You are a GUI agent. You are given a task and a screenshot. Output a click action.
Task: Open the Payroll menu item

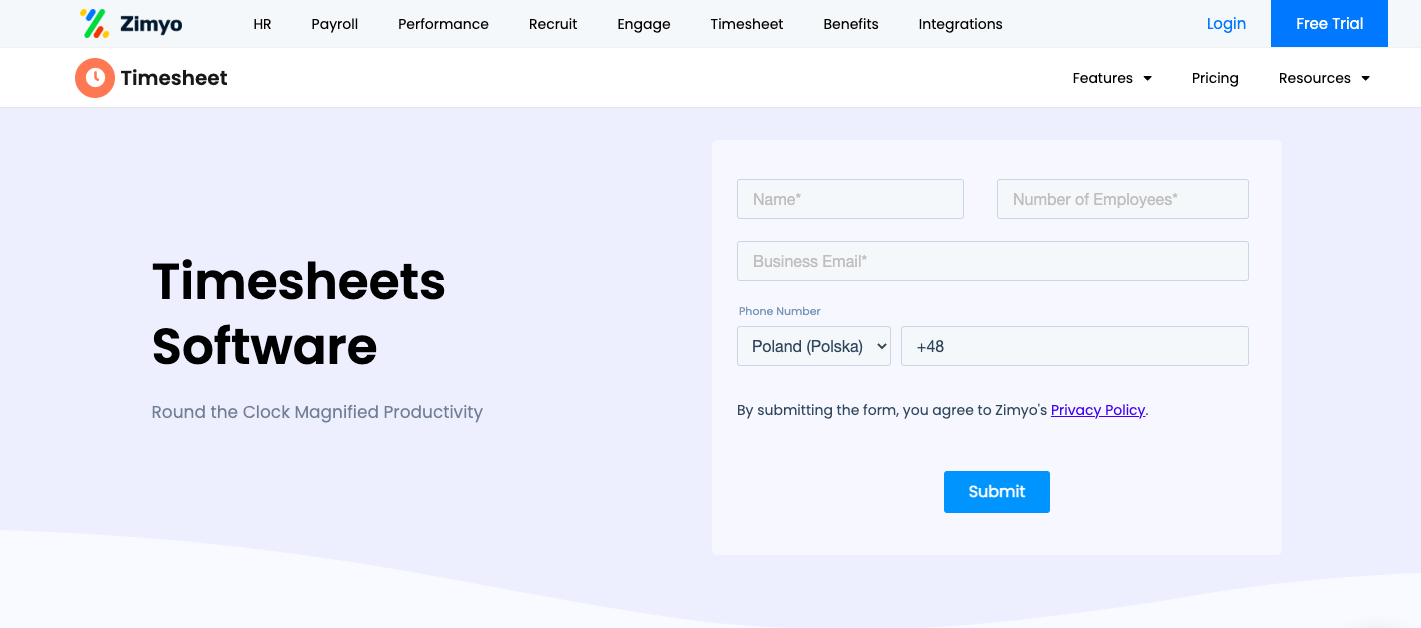pyautogui.click(x=335, y=24)
